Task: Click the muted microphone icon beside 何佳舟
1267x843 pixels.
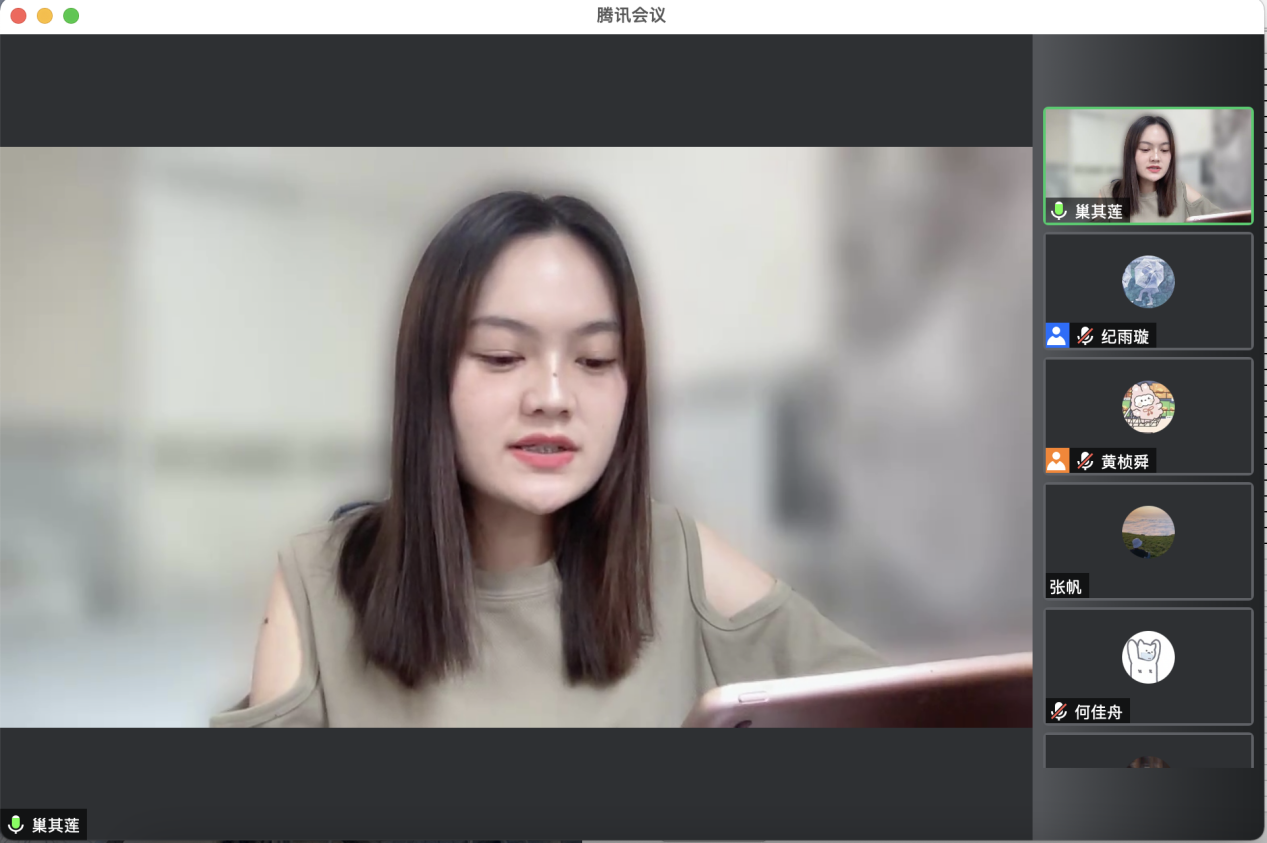Action: pyautogui.click(x=1058, y=711)
